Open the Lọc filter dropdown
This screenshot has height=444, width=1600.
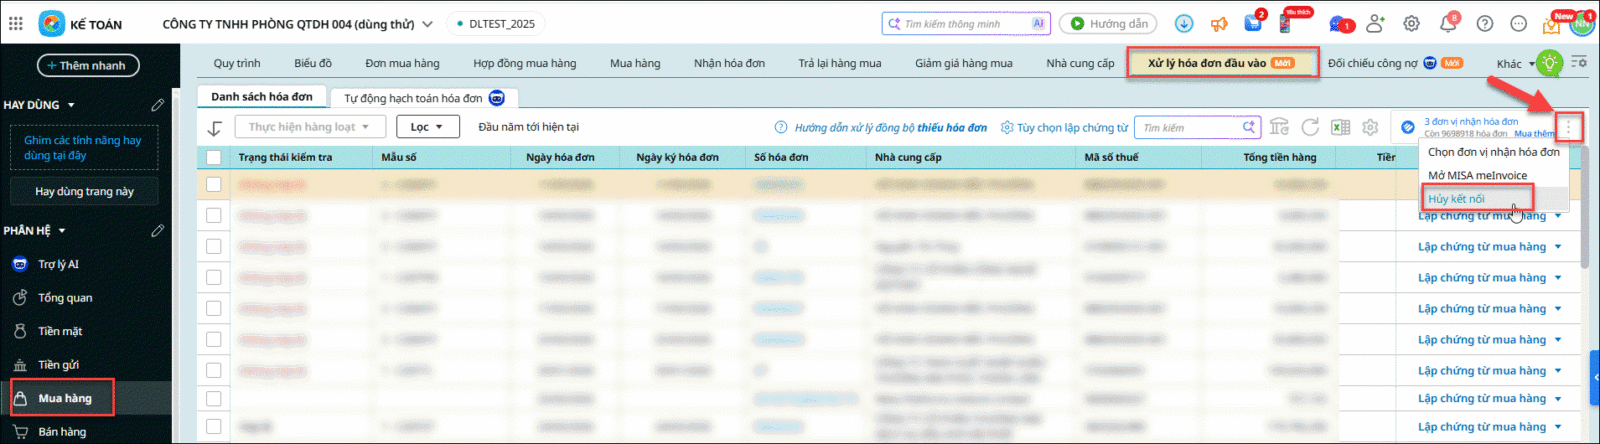427,127
